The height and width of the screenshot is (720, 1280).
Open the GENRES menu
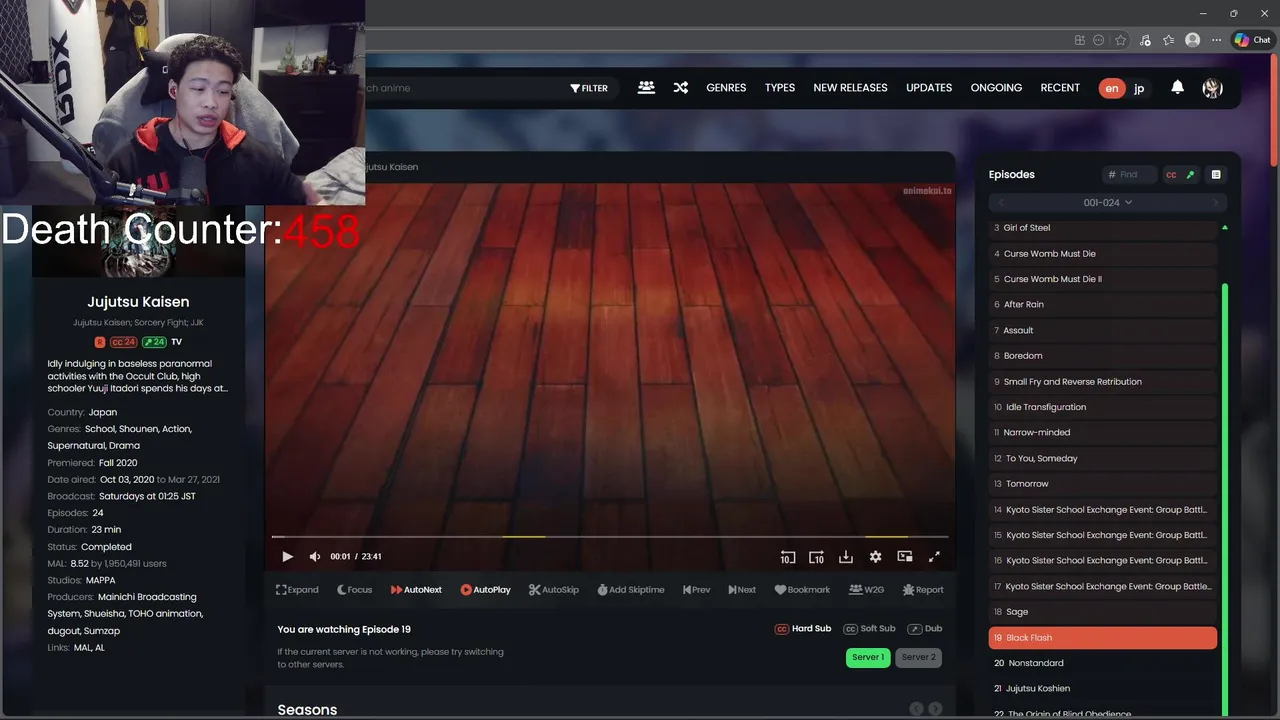[726, 88]
